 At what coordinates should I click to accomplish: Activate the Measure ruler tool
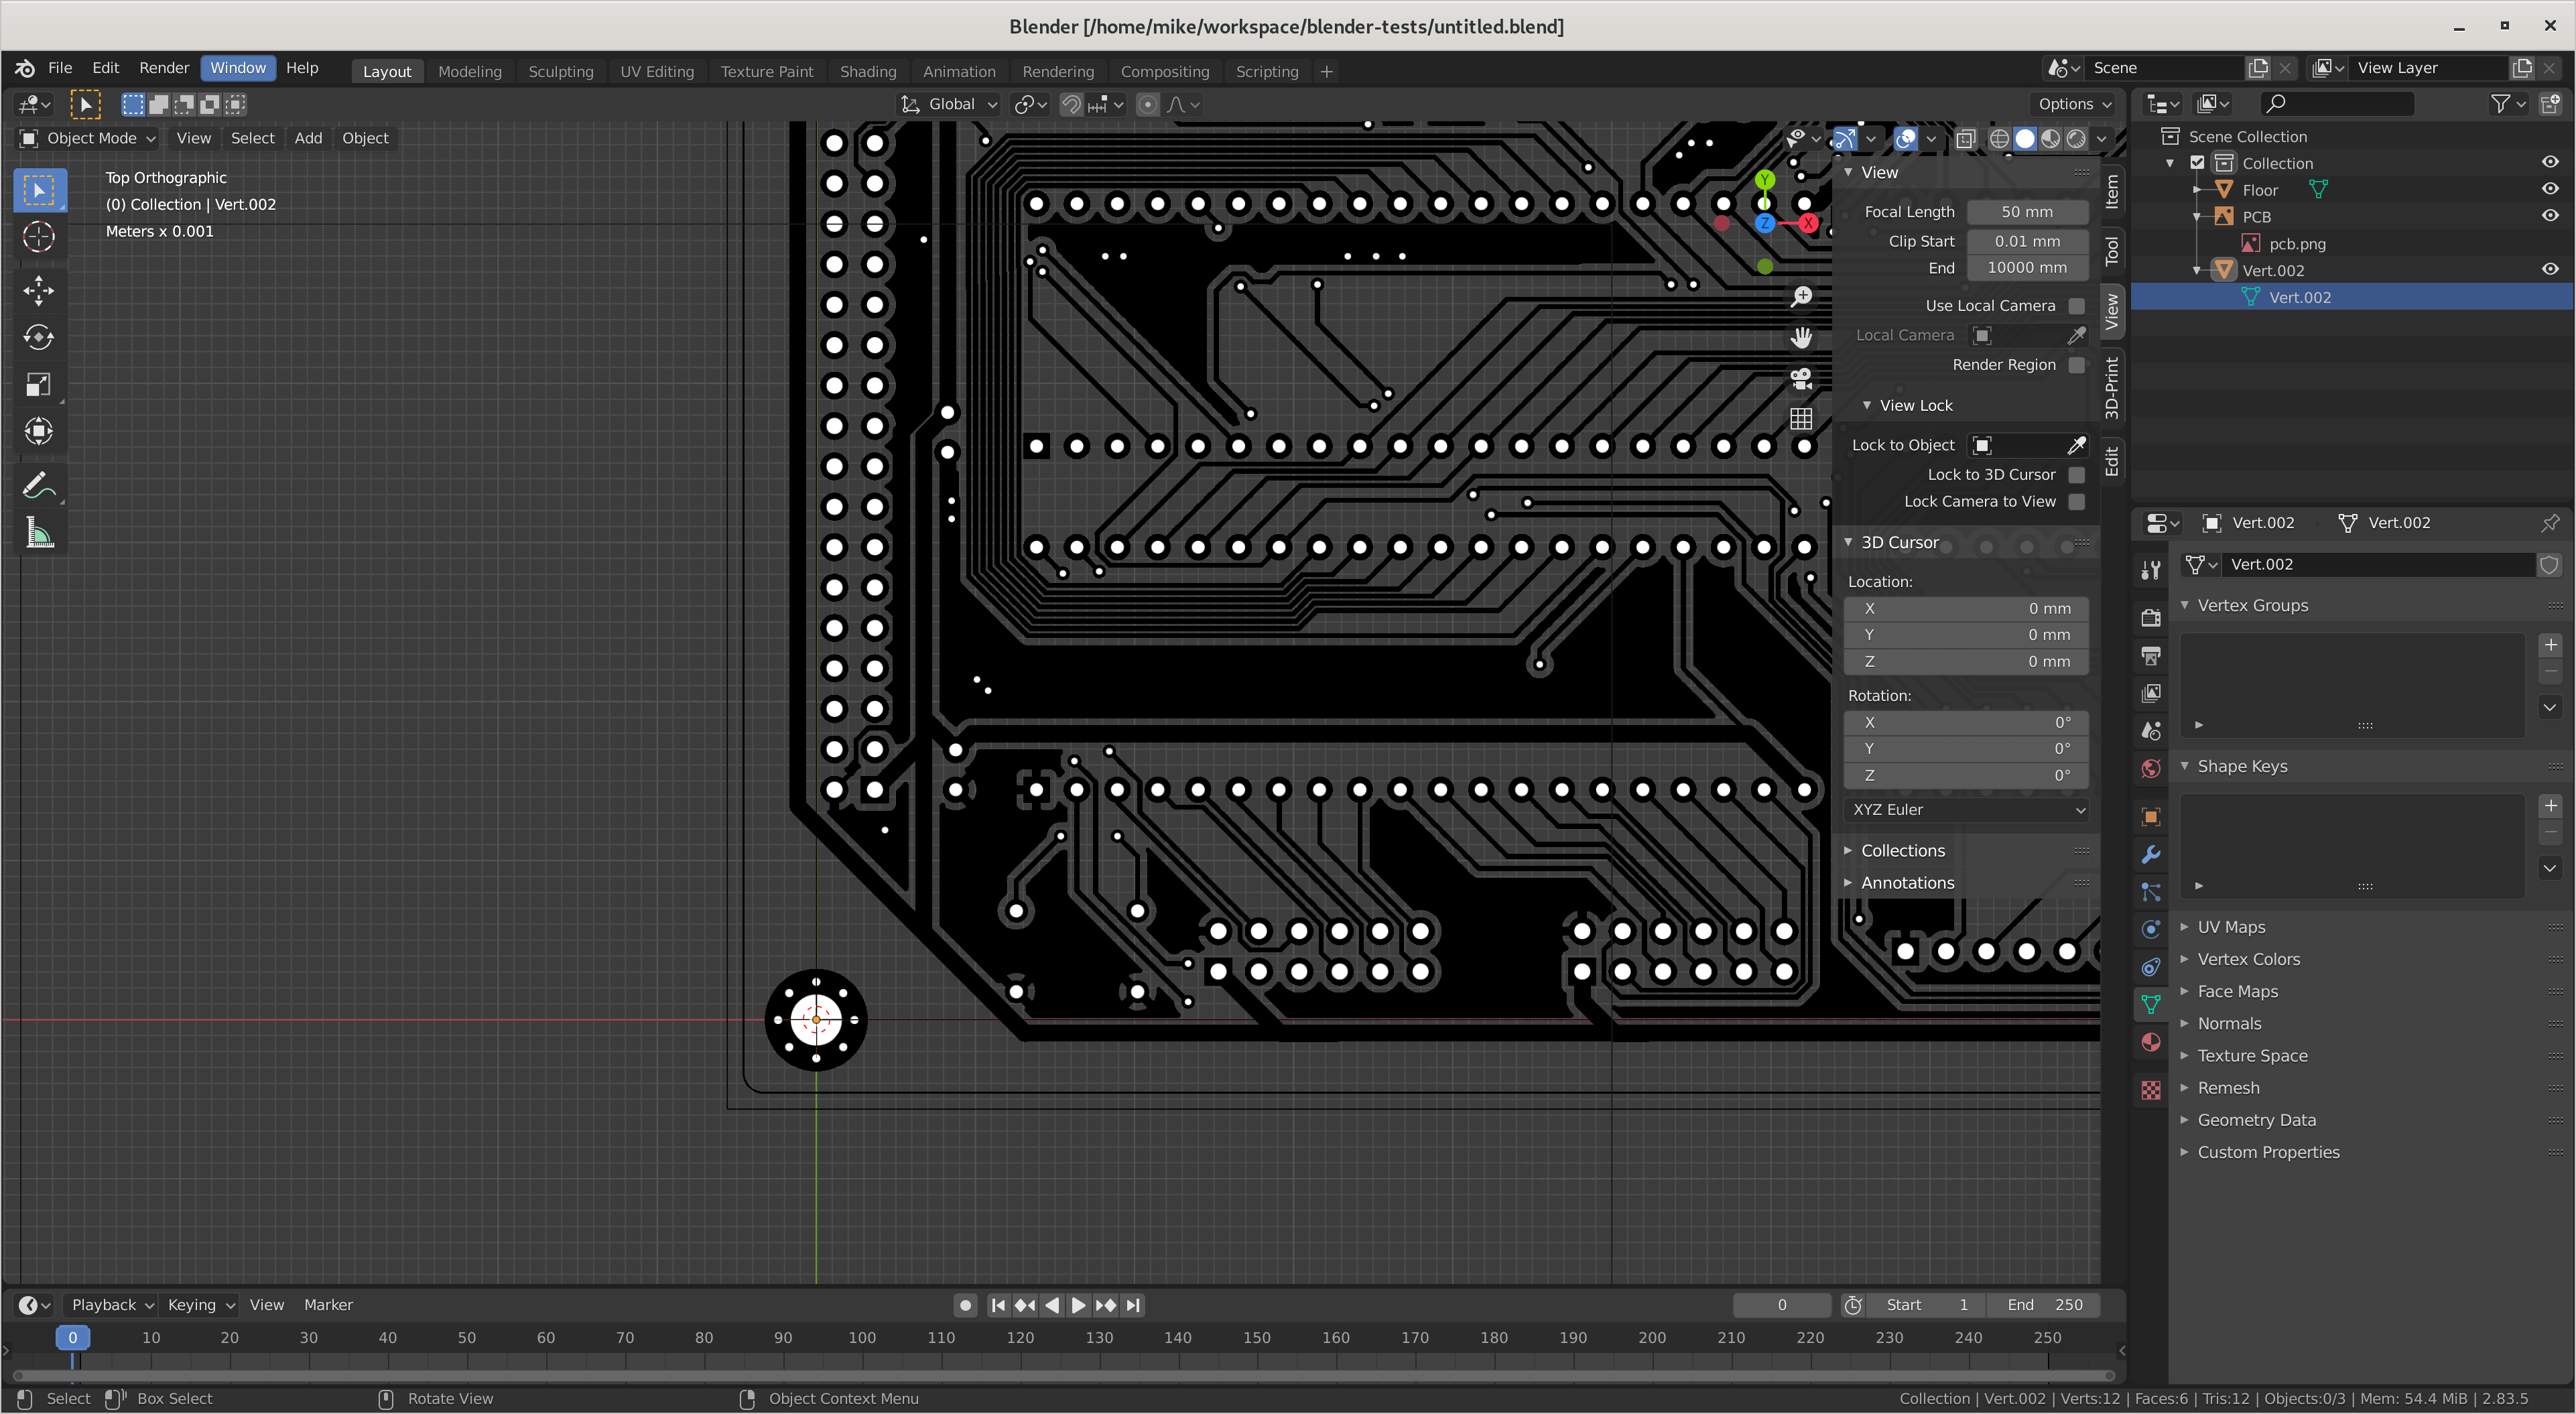point(38,533)
